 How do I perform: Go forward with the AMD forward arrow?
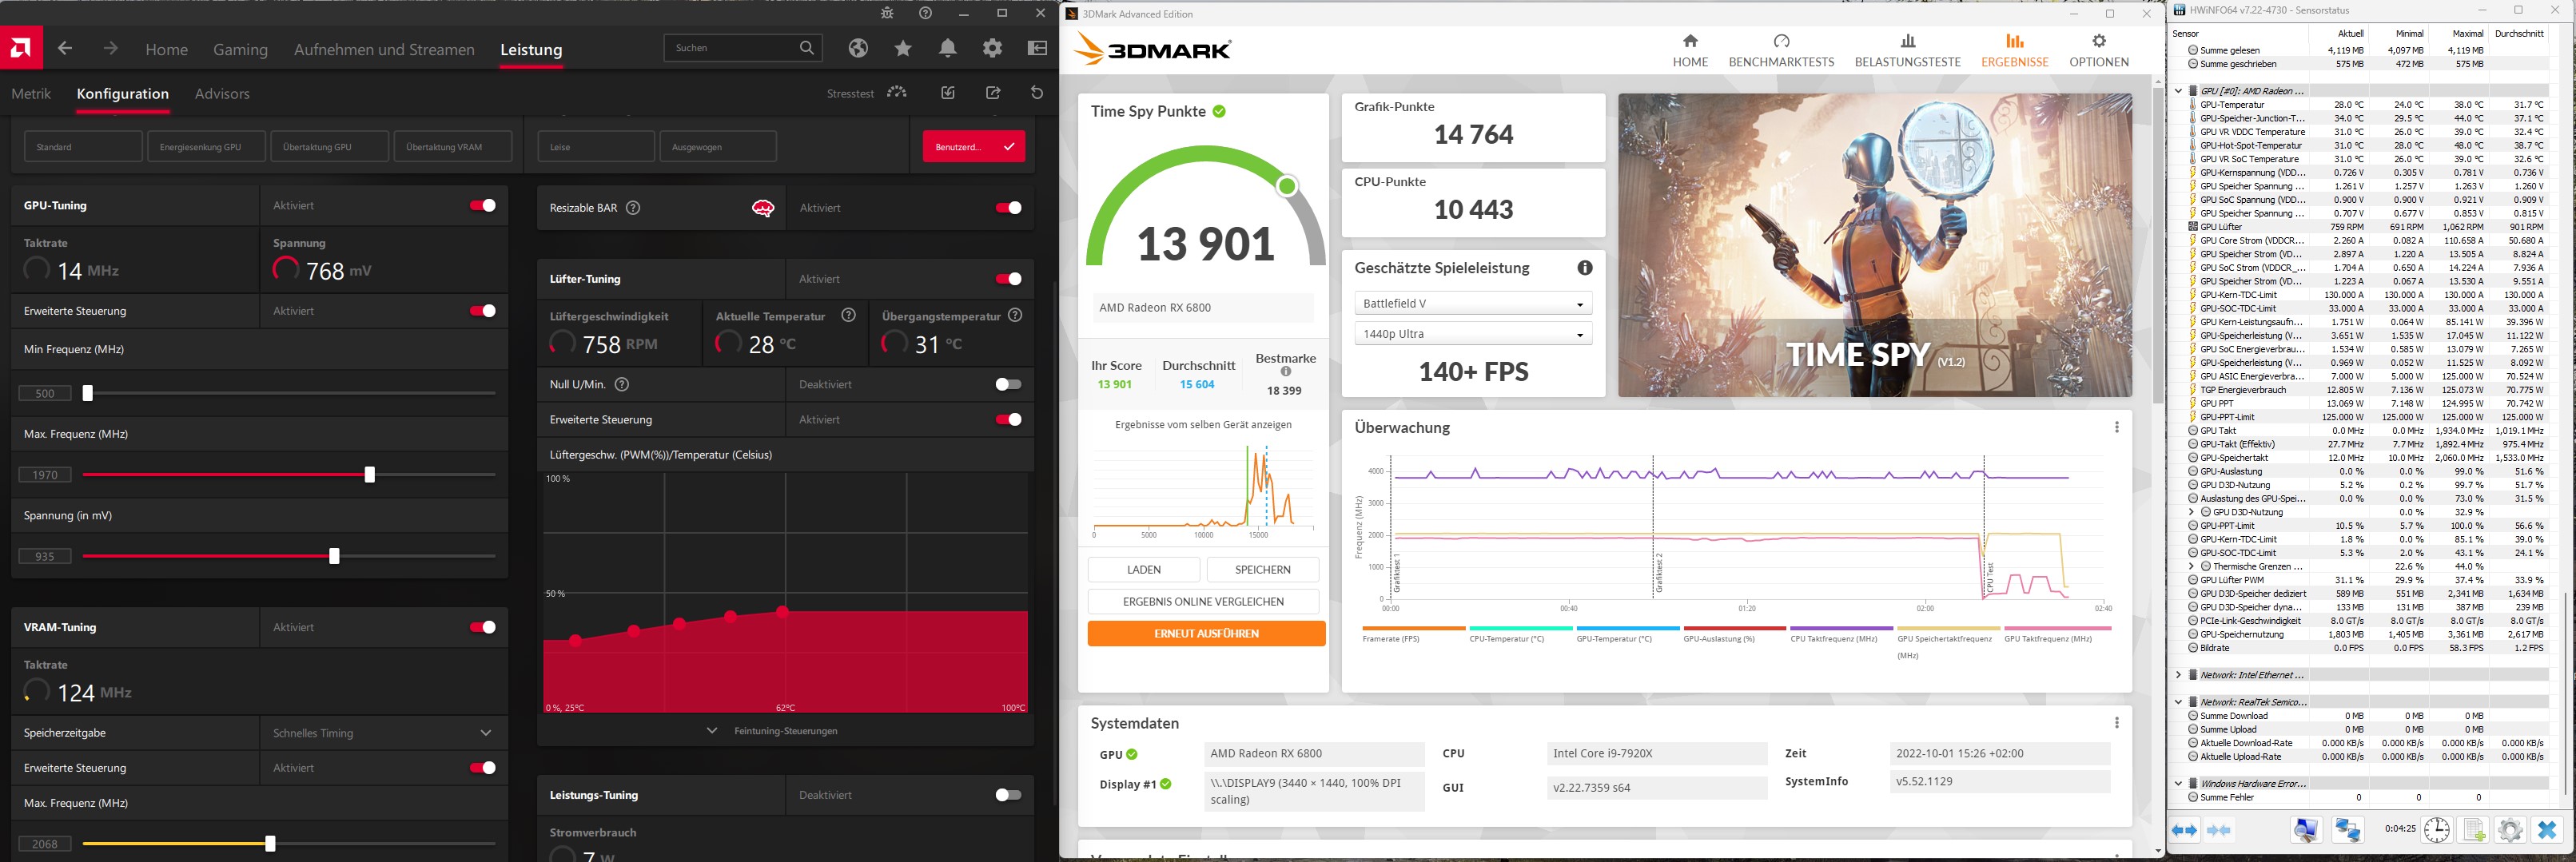110,48
